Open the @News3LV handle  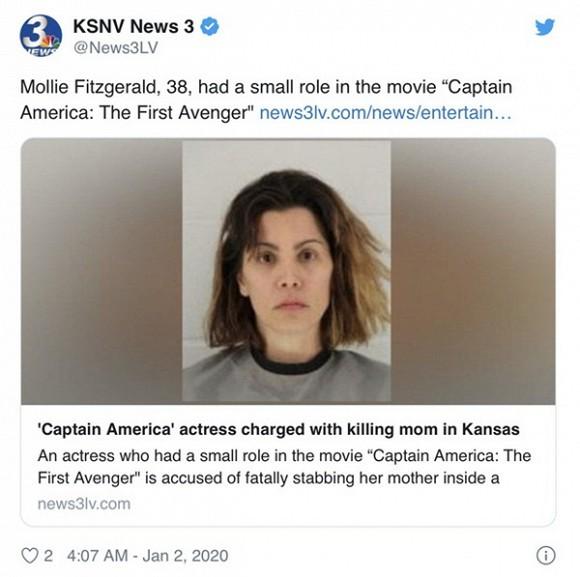point(116,47)
